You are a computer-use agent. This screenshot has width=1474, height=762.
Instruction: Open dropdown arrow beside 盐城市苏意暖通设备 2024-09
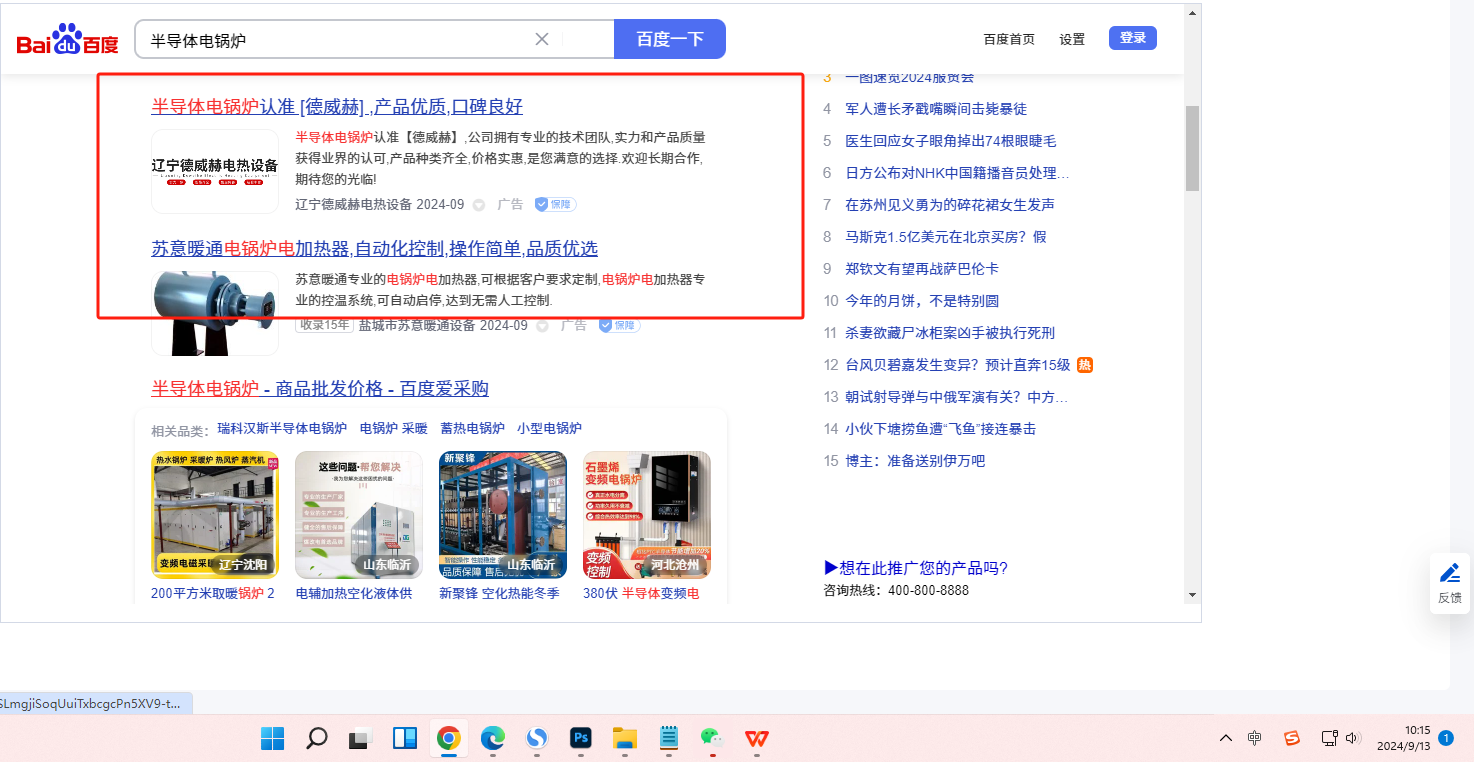point(542,326)
